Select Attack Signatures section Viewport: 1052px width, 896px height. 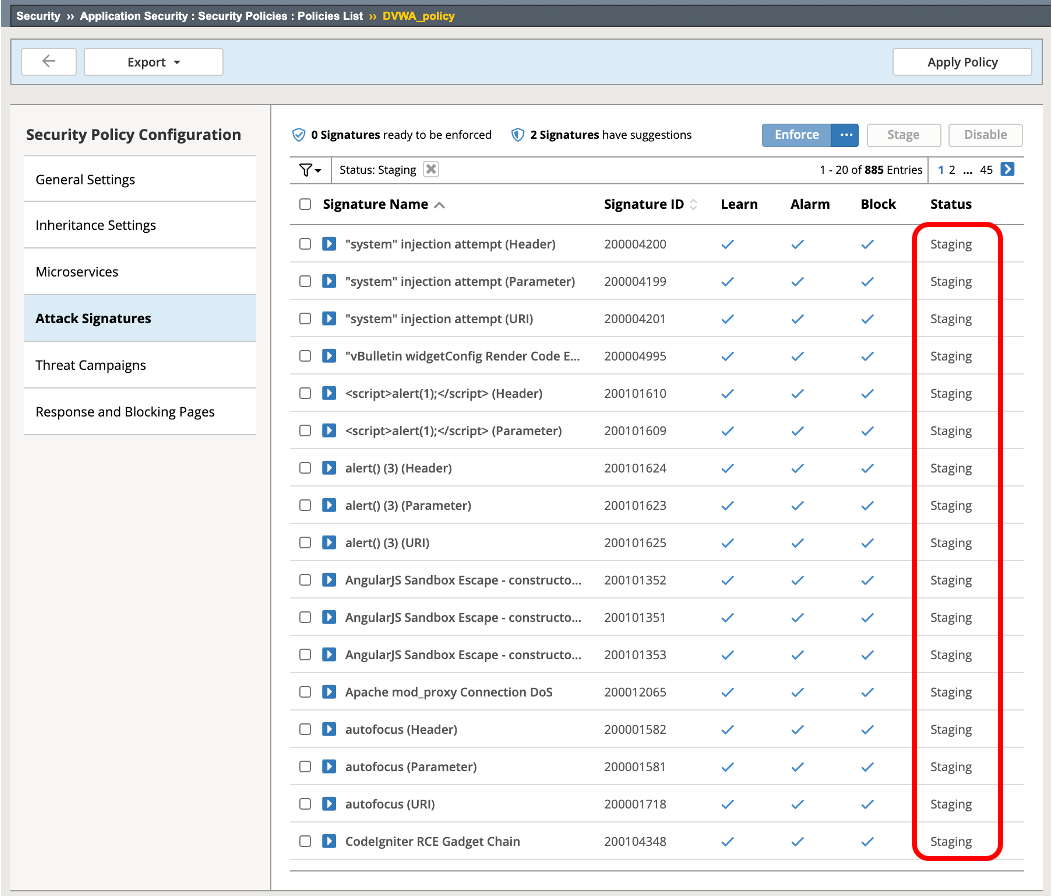(x=140, y=318)
